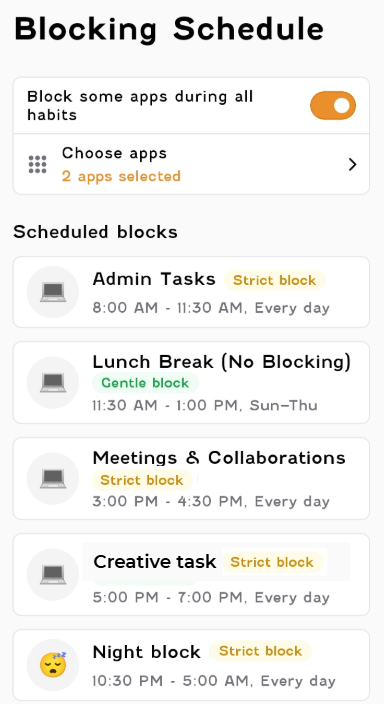Click Strict block badge next to Night block
The image size is (384, 704).
(x=260, y=651)
